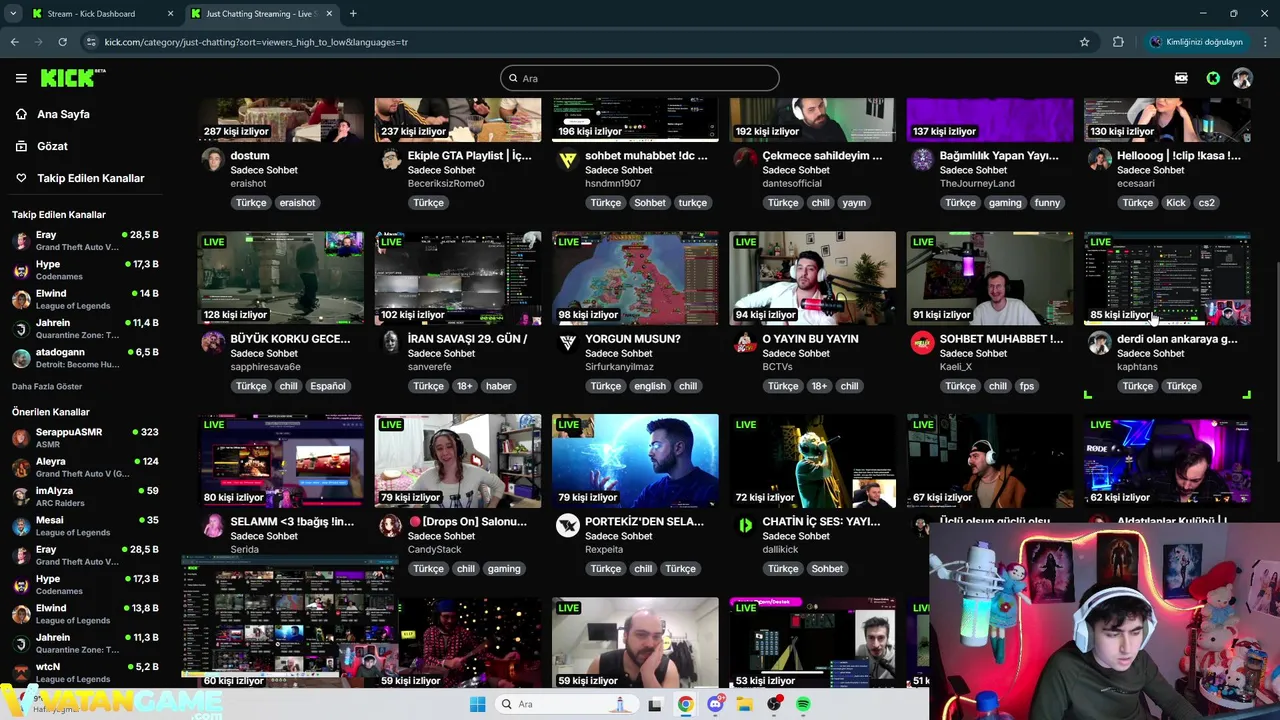View site information icon in address bar
This screenshot has height=720, width=1280.
coord(91,42)
